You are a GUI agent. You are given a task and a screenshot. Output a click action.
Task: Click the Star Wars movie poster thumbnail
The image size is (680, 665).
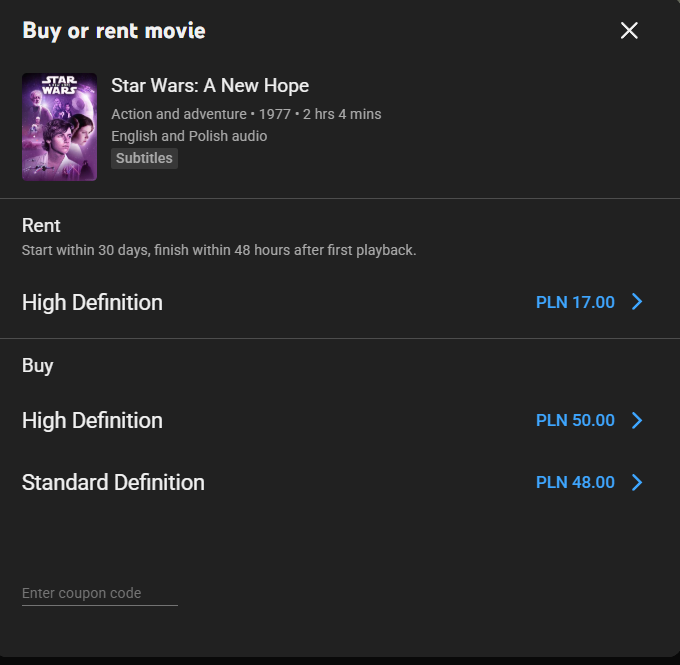pos(59,127)
